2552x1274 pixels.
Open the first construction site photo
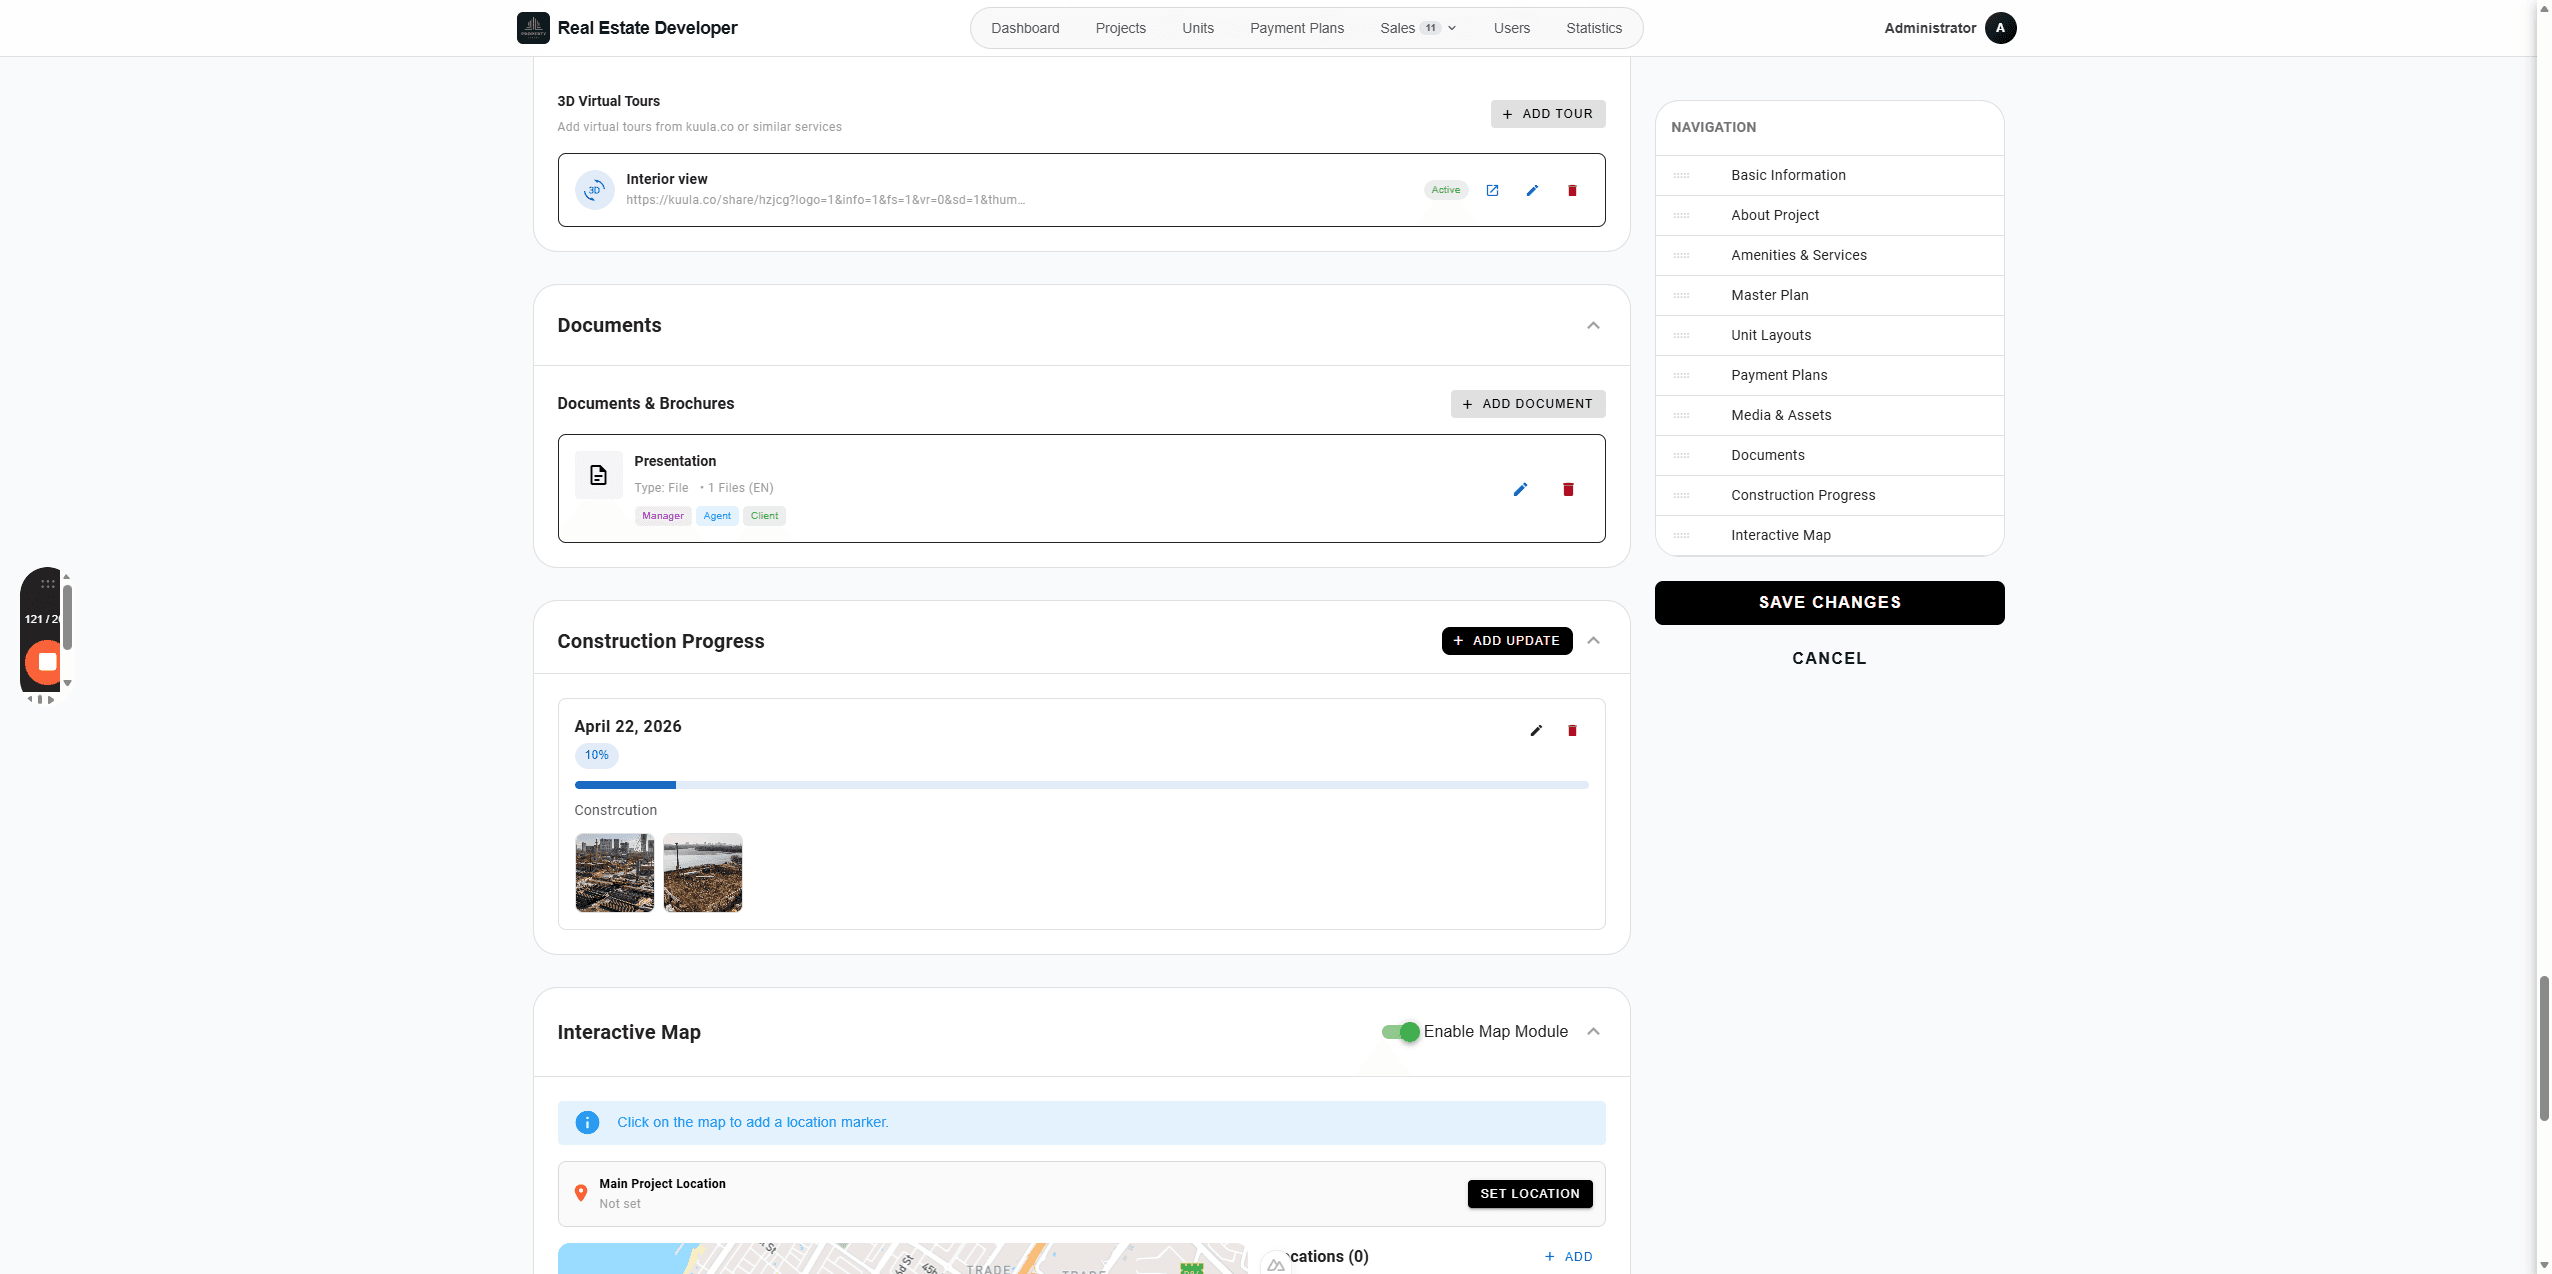(614, 873)
